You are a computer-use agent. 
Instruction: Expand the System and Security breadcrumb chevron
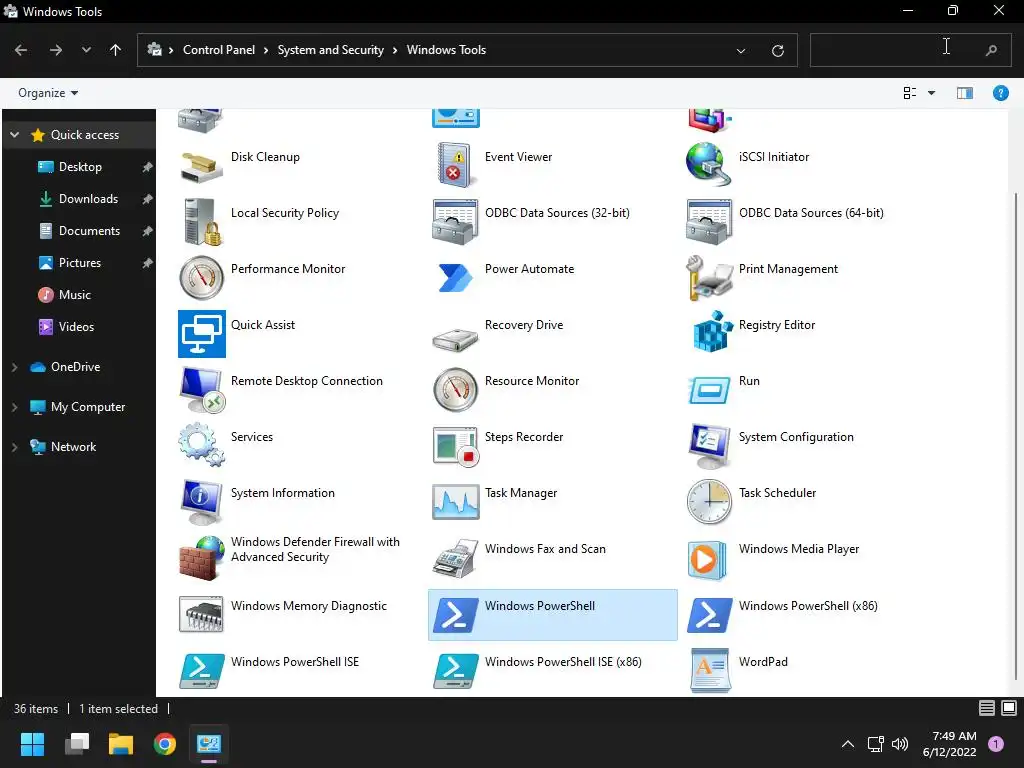394,50
